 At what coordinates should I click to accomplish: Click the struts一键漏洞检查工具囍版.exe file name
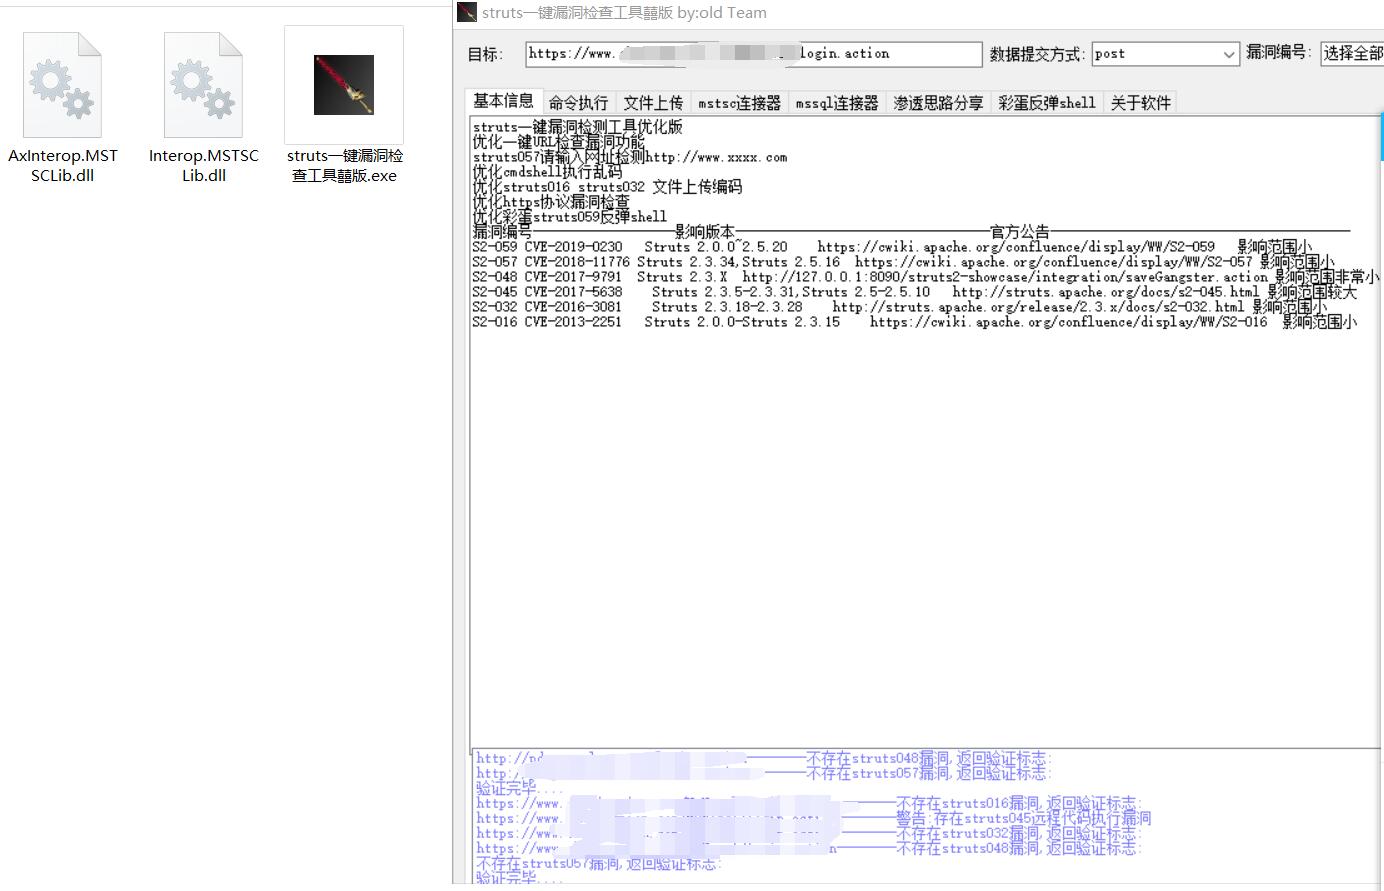(344, 165)
